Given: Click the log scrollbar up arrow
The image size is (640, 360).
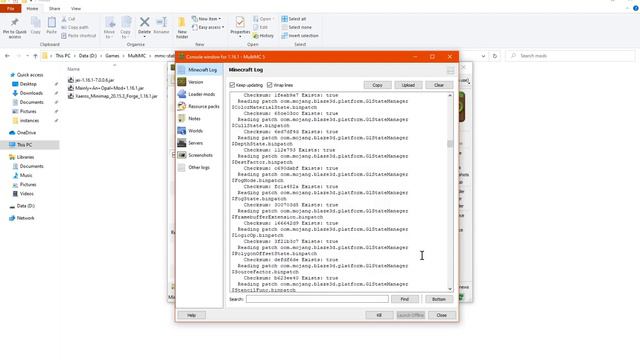Looking at the screenshot, I should click(450, 95).
